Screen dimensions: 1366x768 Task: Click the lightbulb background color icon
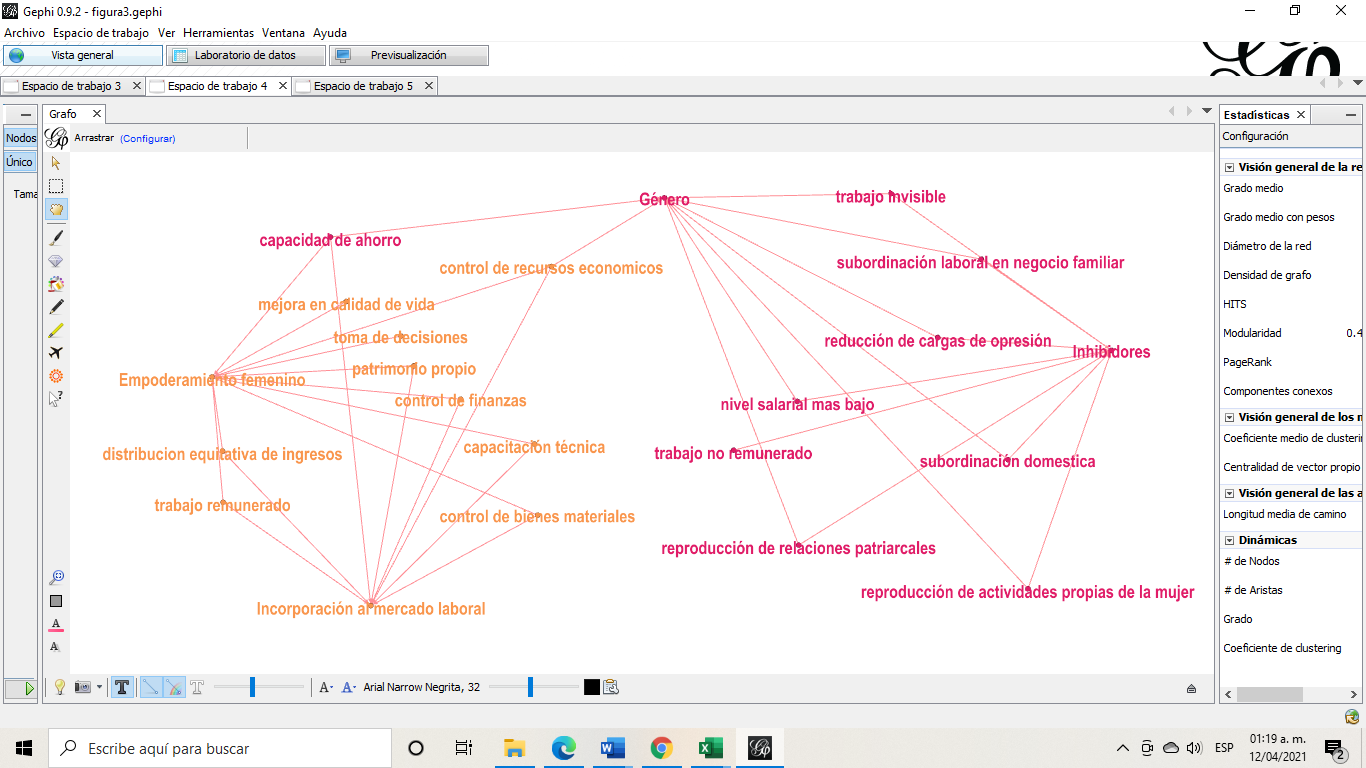coord(59,687)
